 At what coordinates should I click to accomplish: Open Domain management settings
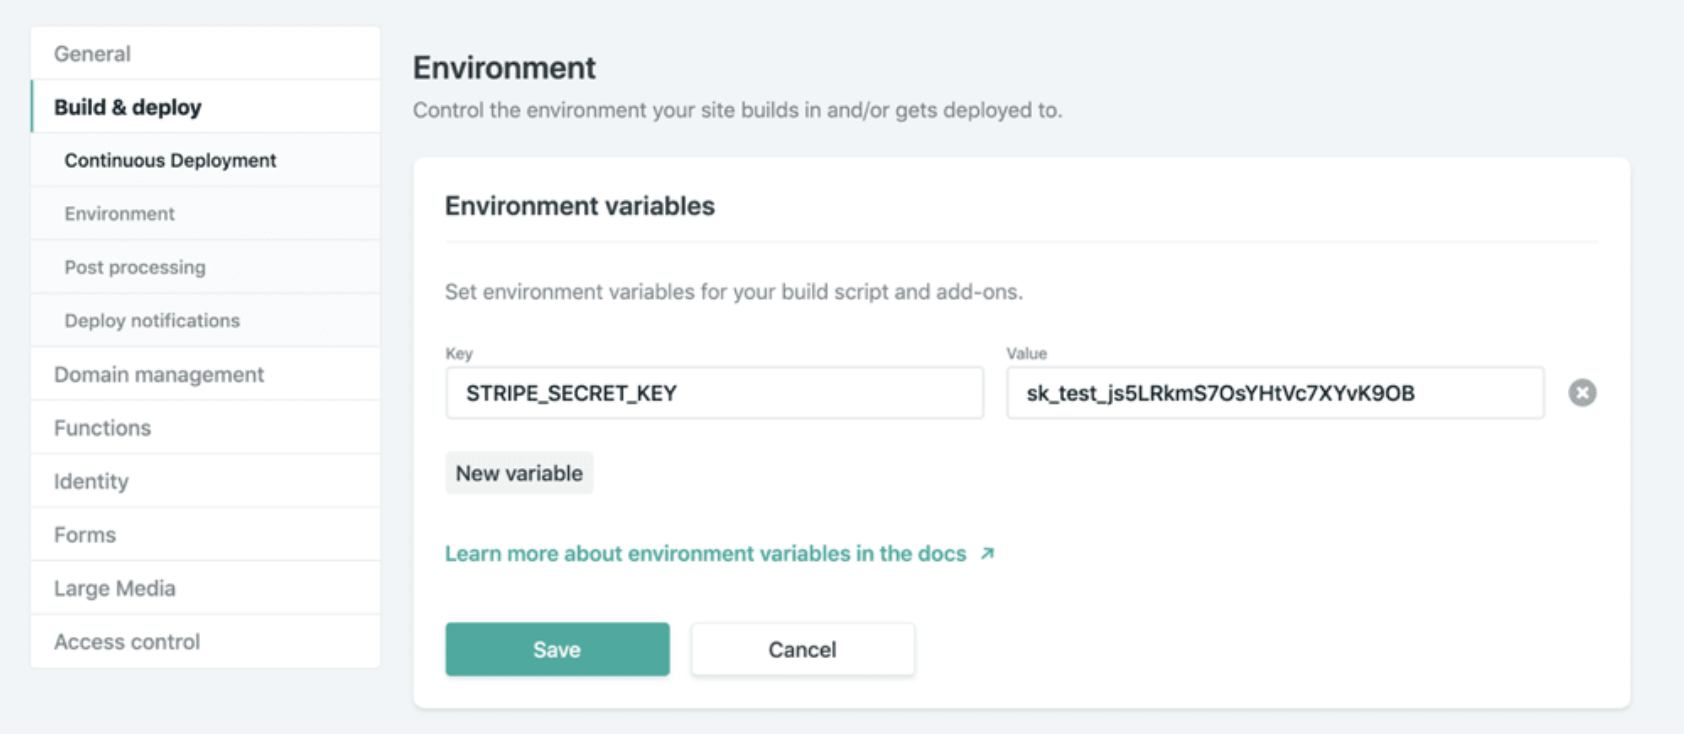coord(159,374)
